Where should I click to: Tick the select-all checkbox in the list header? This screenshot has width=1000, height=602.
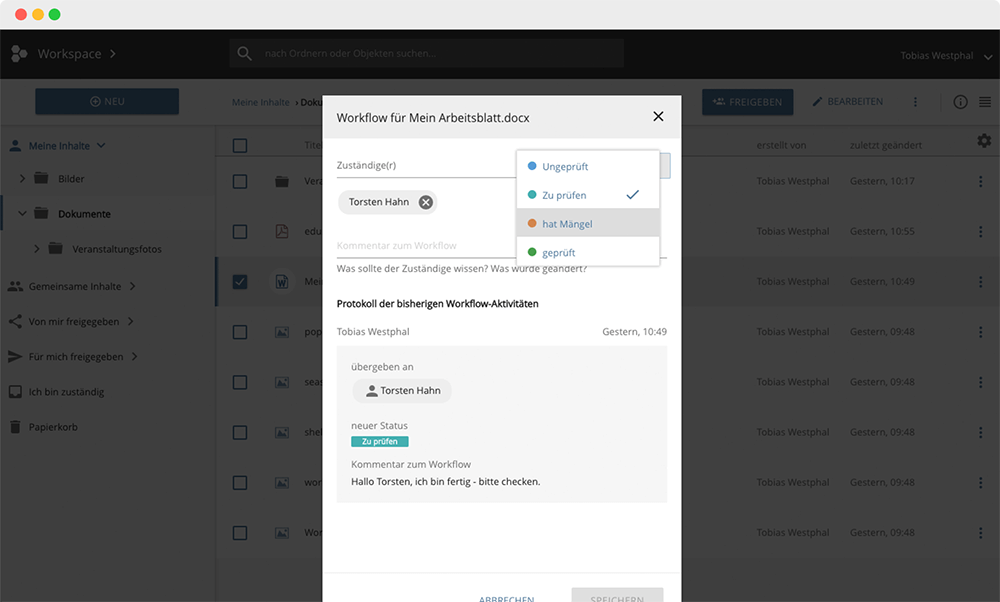pos(239,144)
